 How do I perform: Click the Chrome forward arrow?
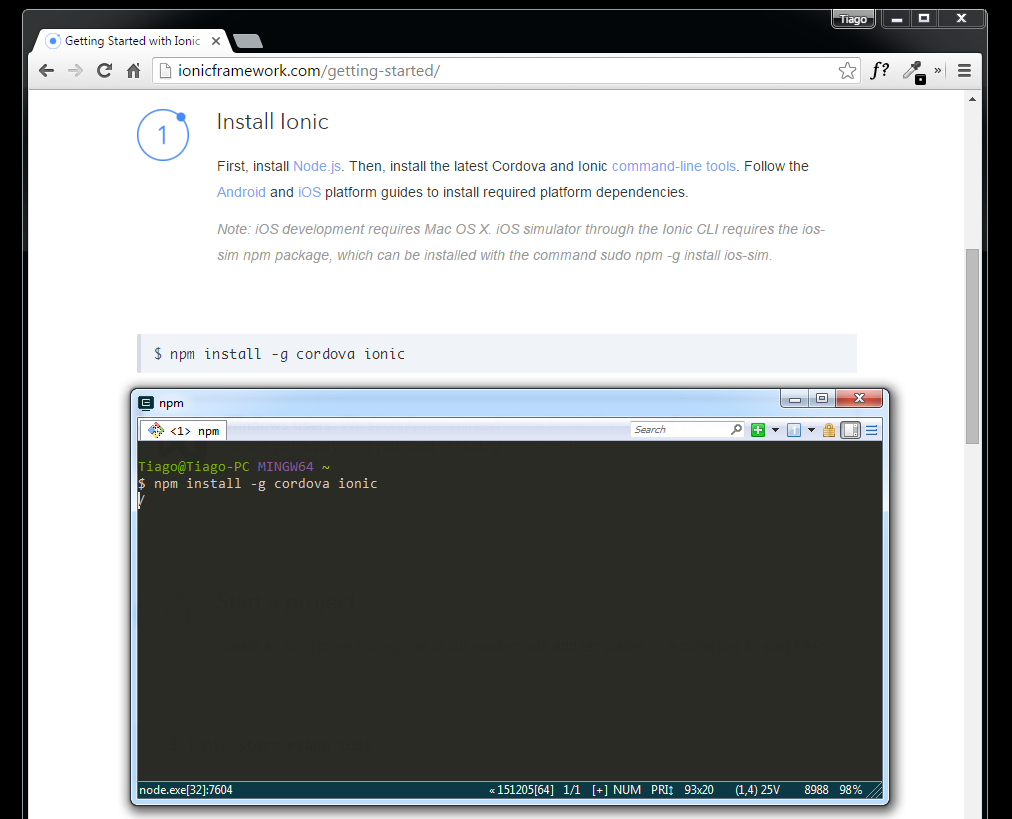76,70
